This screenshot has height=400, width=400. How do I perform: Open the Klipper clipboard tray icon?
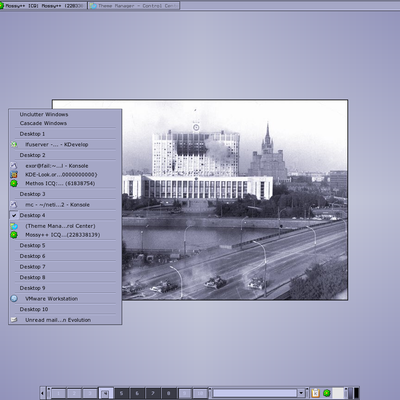click(x=315, y=393)
